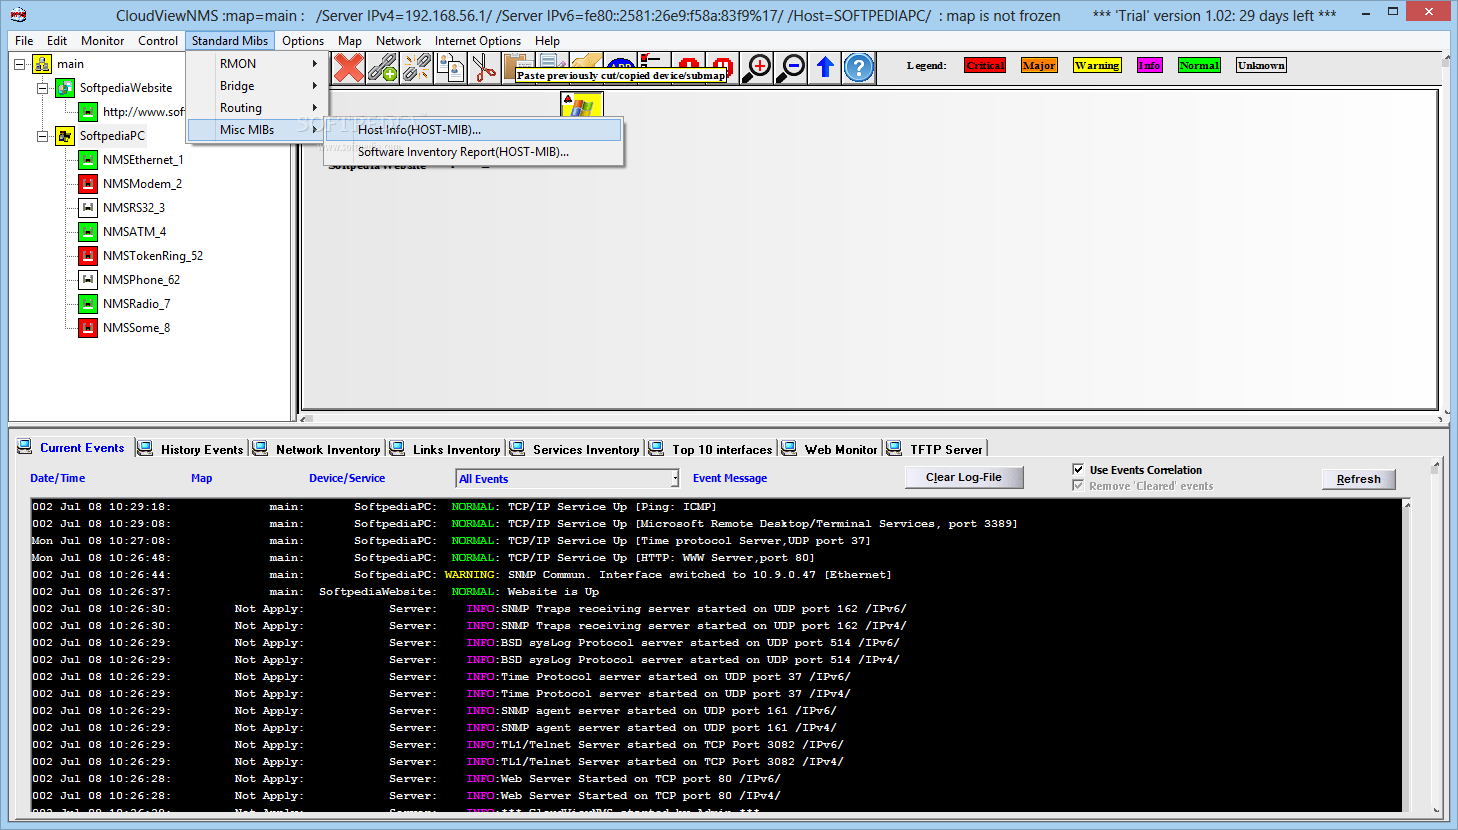Screen dimensions: 1458x830
Task: Switch to the Network Inventory tab
Action: point(317,449)
